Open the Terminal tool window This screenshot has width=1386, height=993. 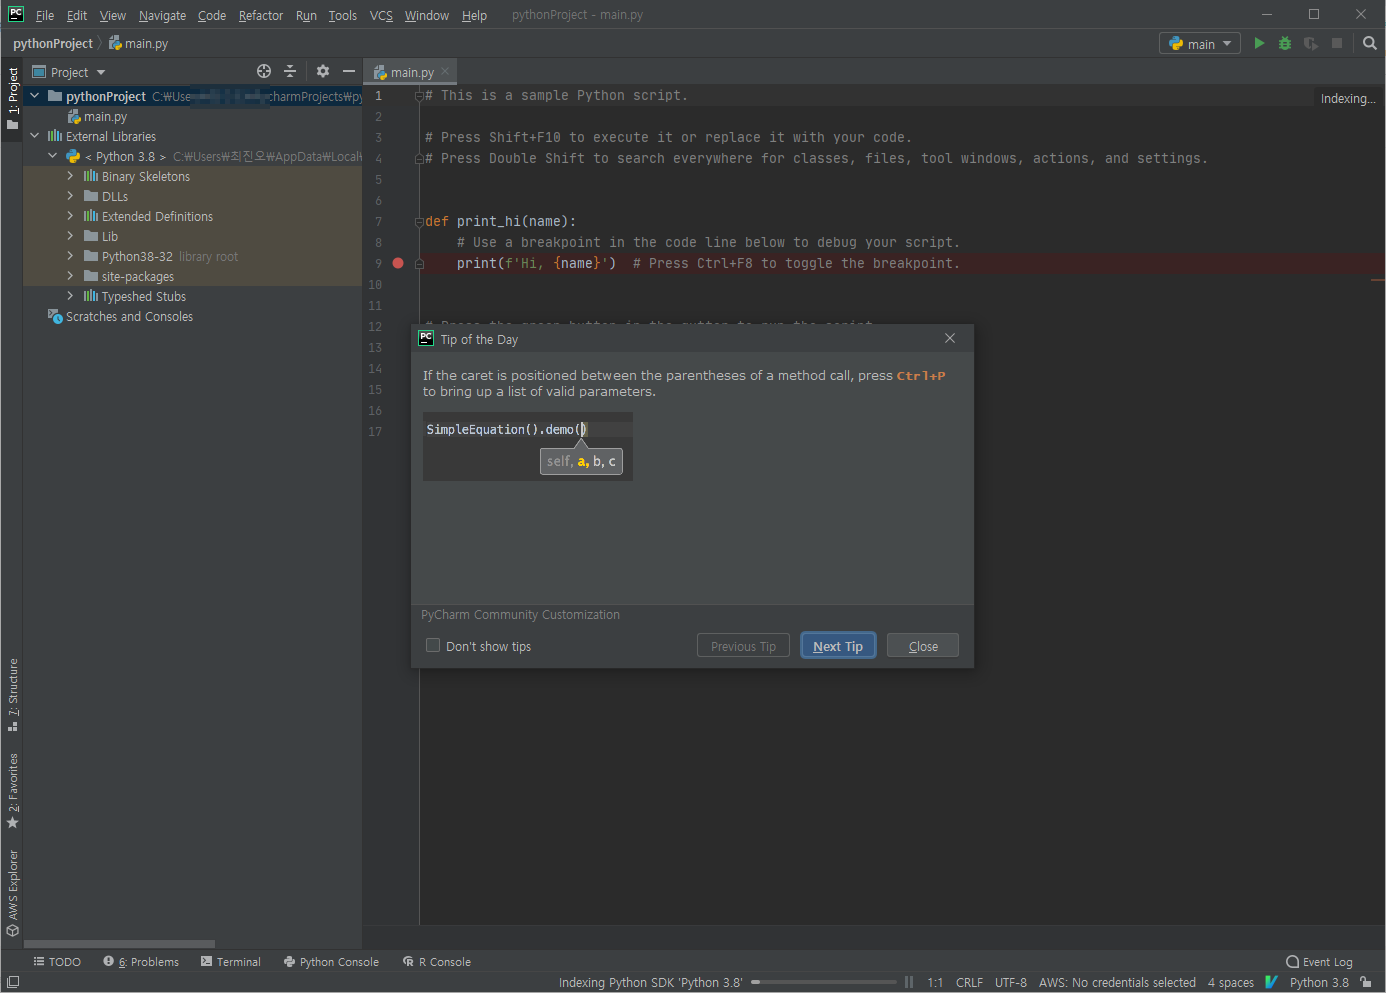231,962
